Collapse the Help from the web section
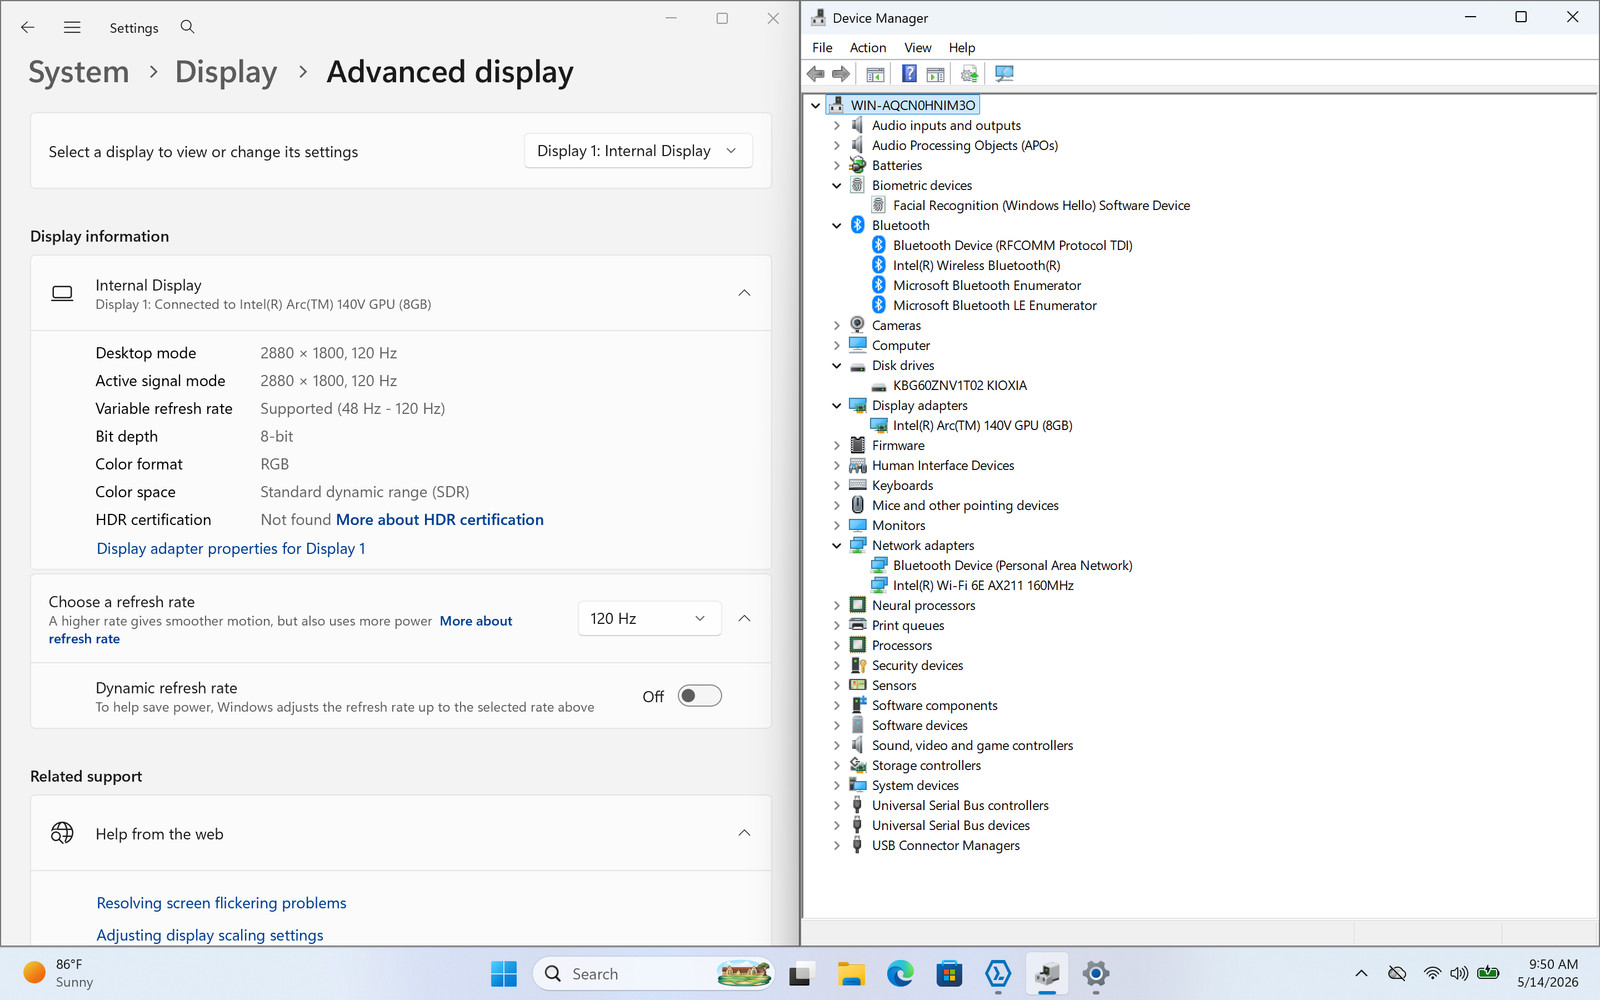Viewport: 1600px width, 1000px height. coord(744,833)
